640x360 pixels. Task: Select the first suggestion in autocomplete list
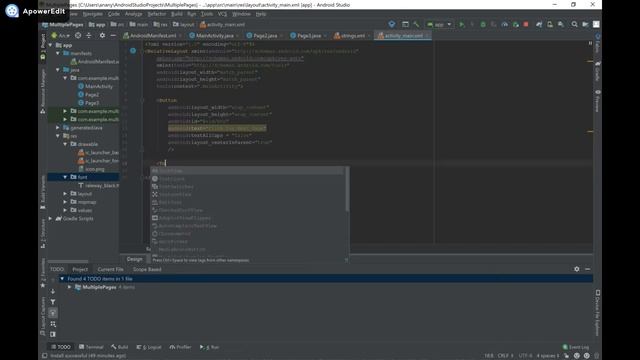[247, 171]
